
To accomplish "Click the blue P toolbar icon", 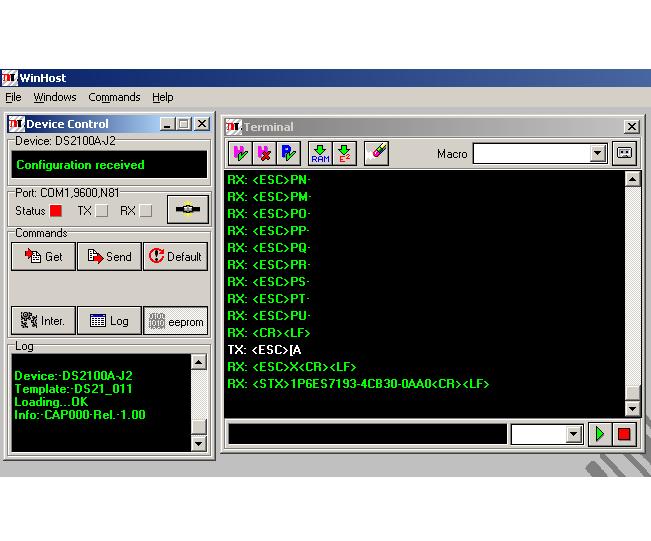I will [x=288, y=153].
